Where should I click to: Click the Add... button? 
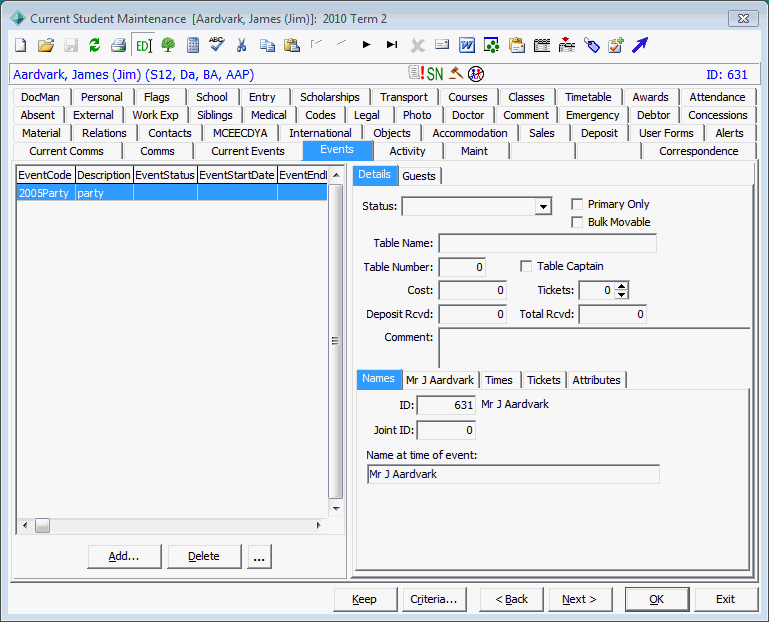(124, 556)
